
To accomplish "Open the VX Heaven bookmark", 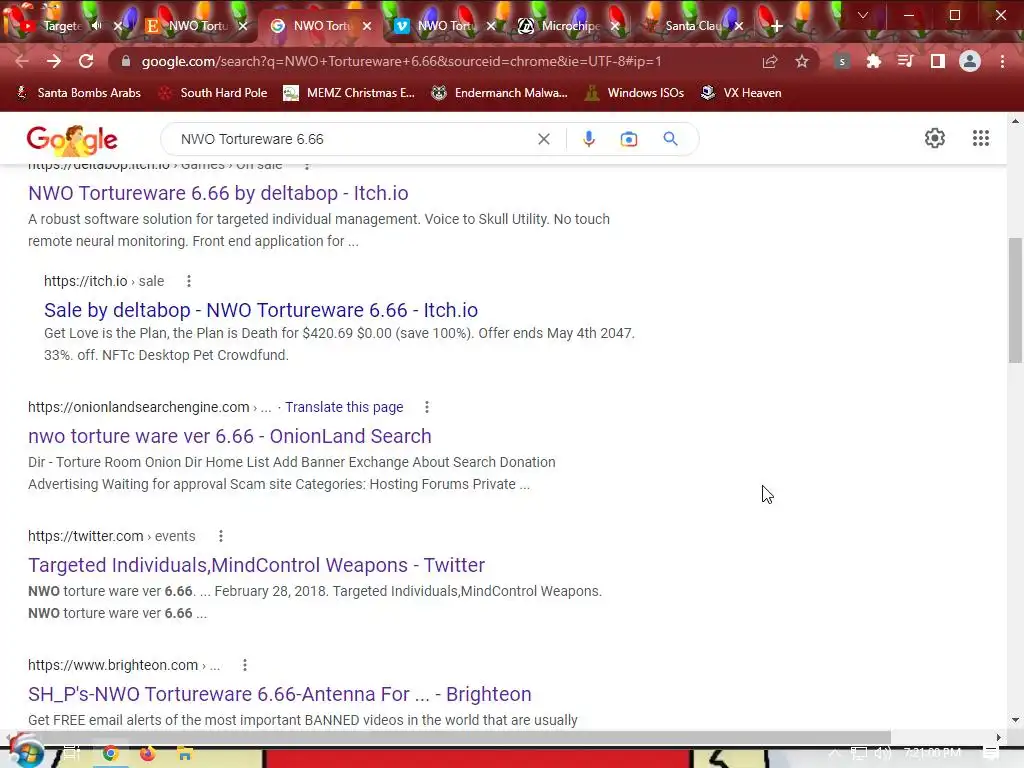I will coord(741,93).
